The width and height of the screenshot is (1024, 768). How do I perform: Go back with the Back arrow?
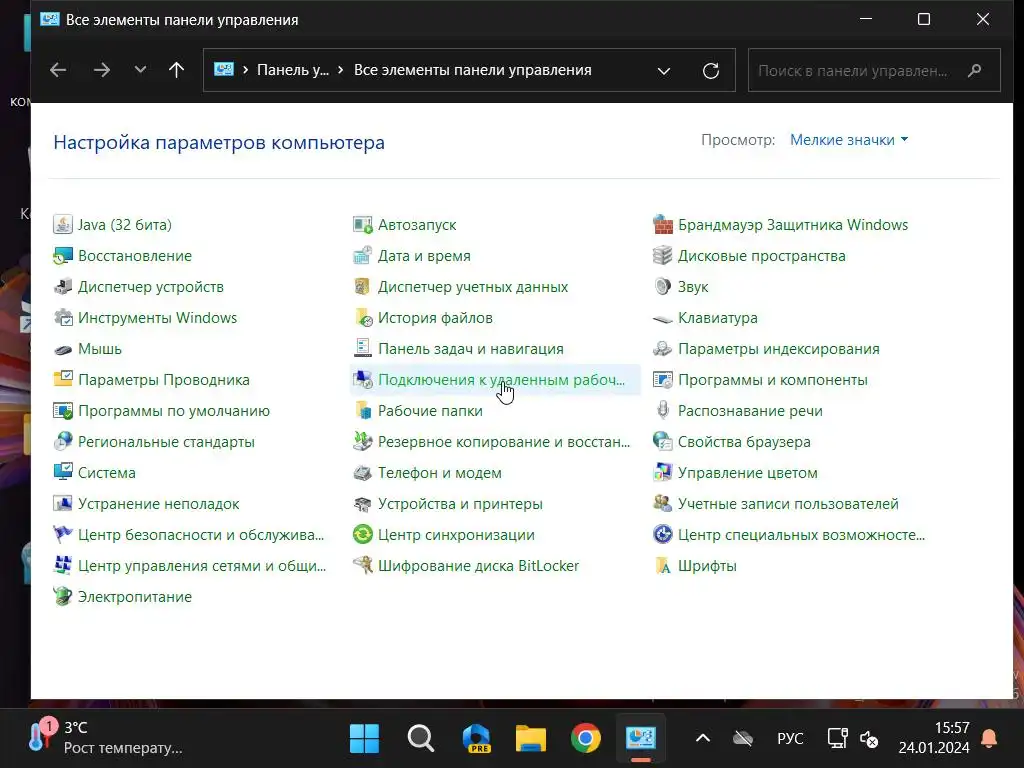tap(58, 70)
